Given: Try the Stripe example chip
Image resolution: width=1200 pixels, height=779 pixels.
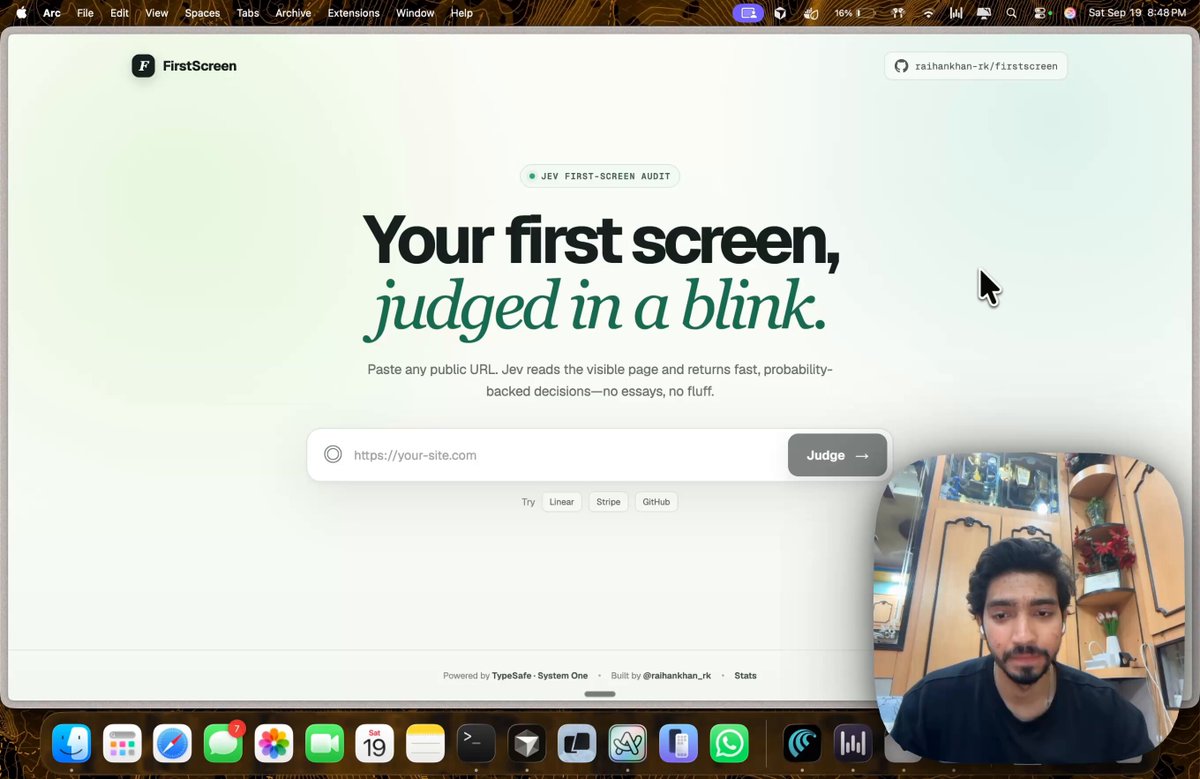Looking at the screenshot, I should click(x=608, y=502).
